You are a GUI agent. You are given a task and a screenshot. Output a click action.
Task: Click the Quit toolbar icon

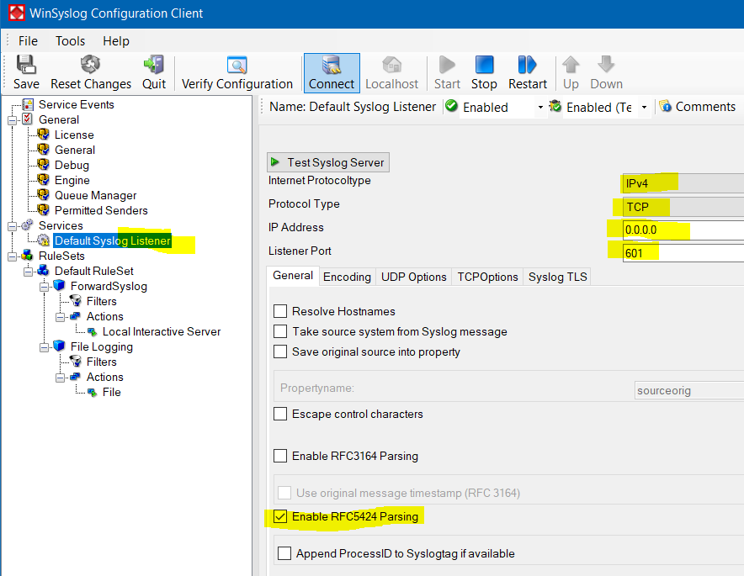[x=154, y=65]
